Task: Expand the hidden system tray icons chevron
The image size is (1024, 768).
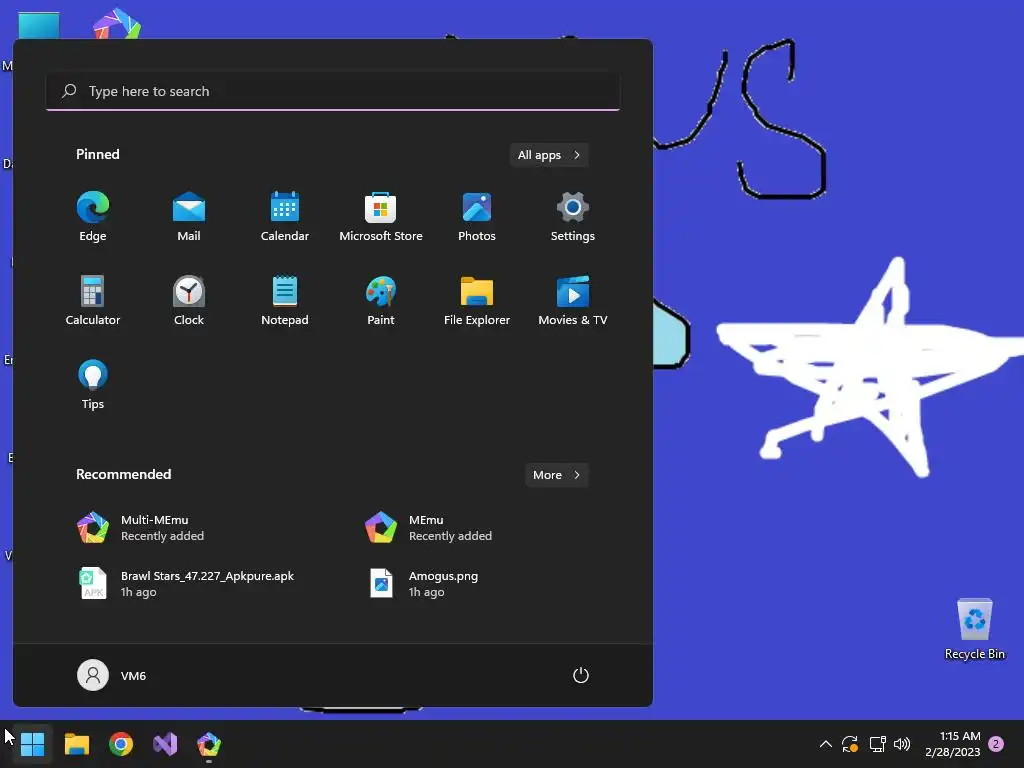Action: 825,744
